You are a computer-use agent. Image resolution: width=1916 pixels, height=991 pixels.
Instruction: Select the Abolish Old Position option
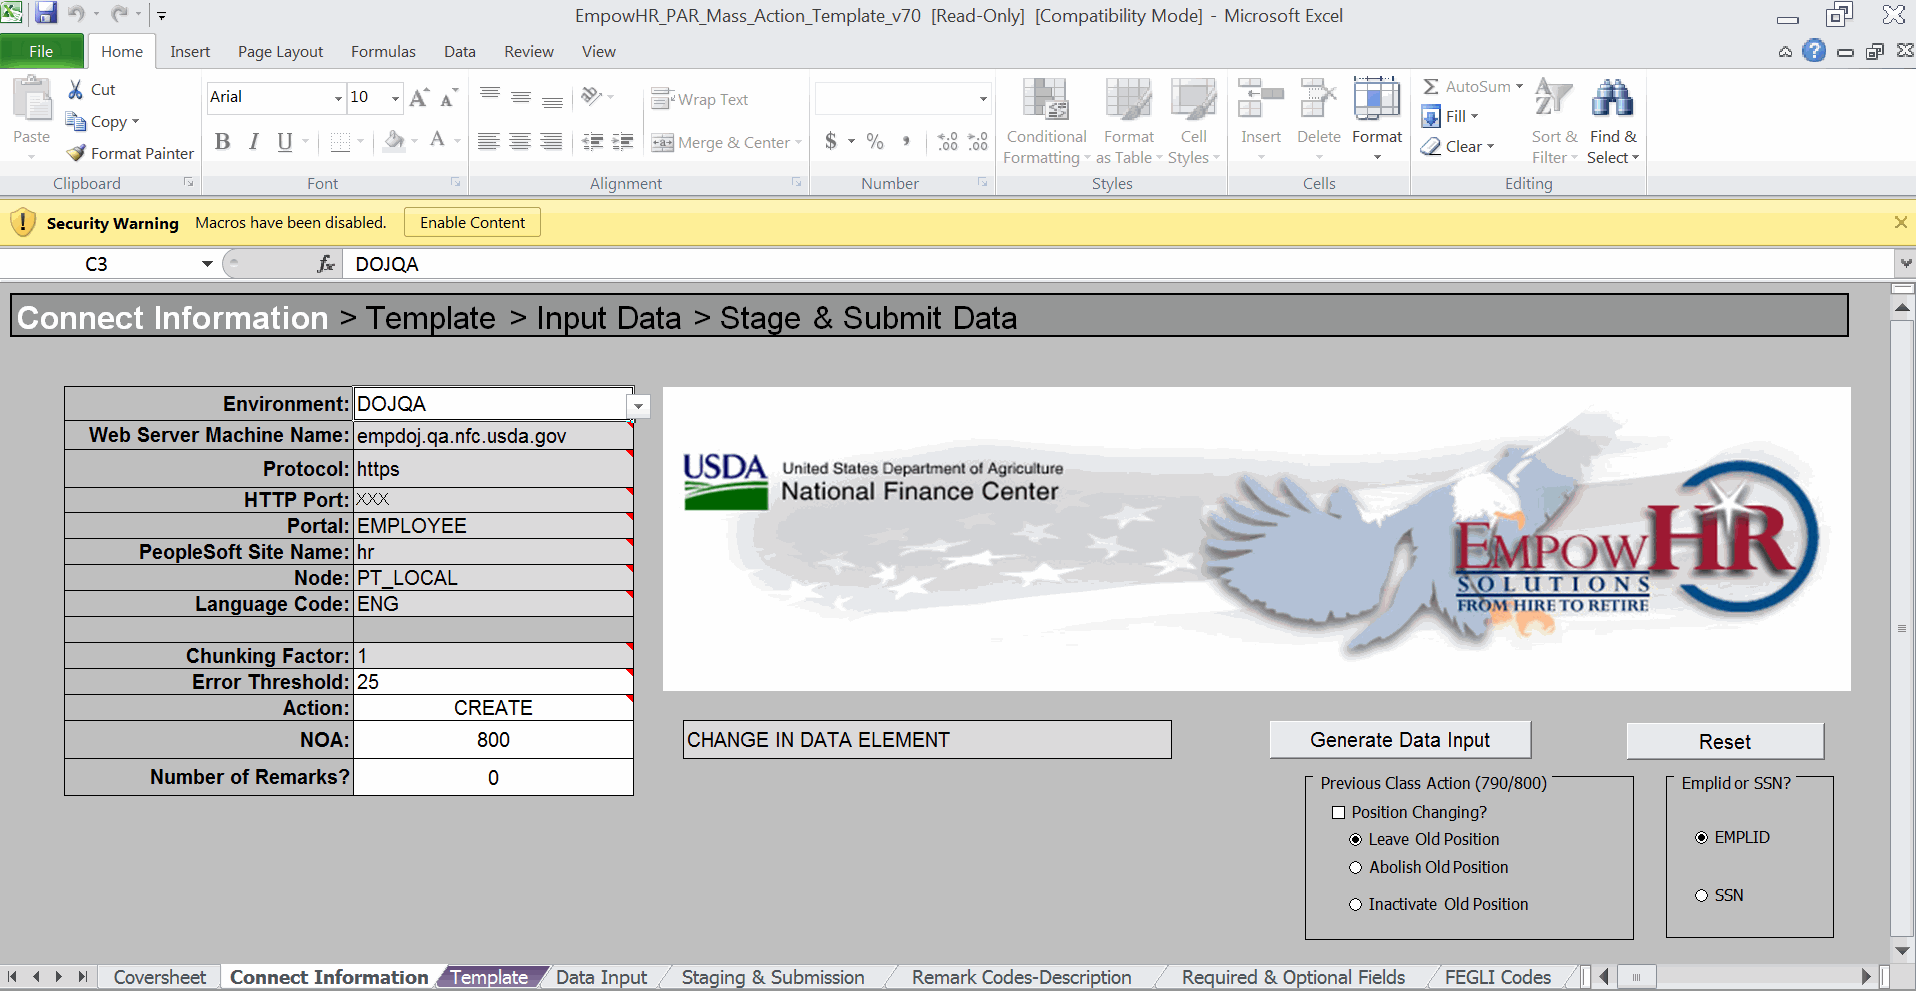coord(1356,868)
